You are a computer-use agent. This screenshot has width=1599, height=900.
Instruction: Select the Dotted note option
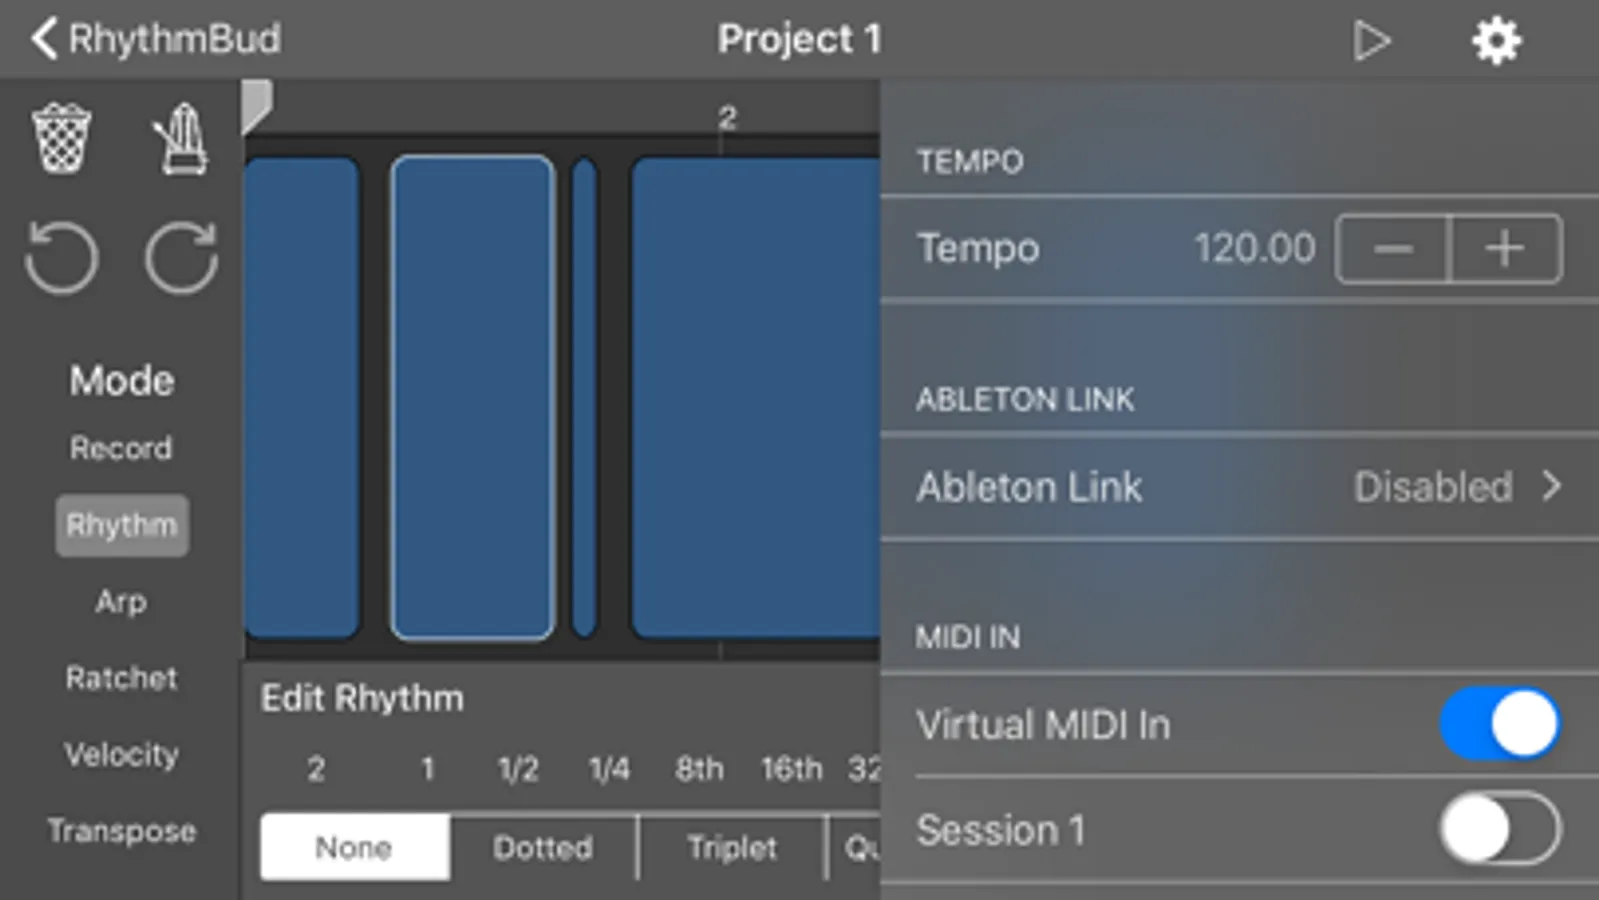point(543,848)
